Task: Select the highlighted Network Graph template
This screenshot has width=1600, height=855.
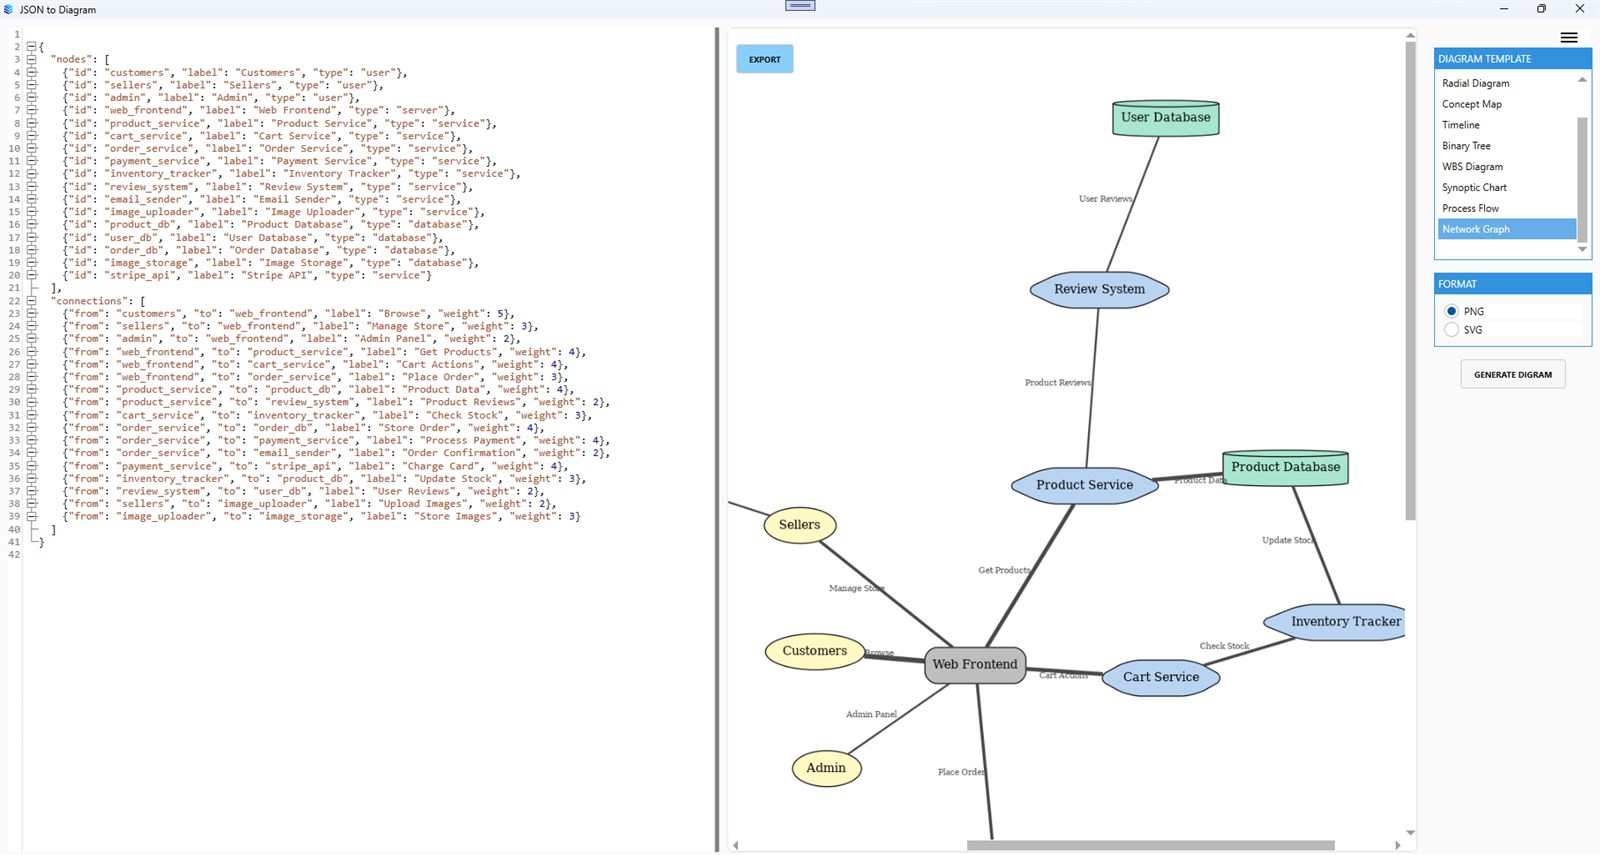Action: 1507,229
